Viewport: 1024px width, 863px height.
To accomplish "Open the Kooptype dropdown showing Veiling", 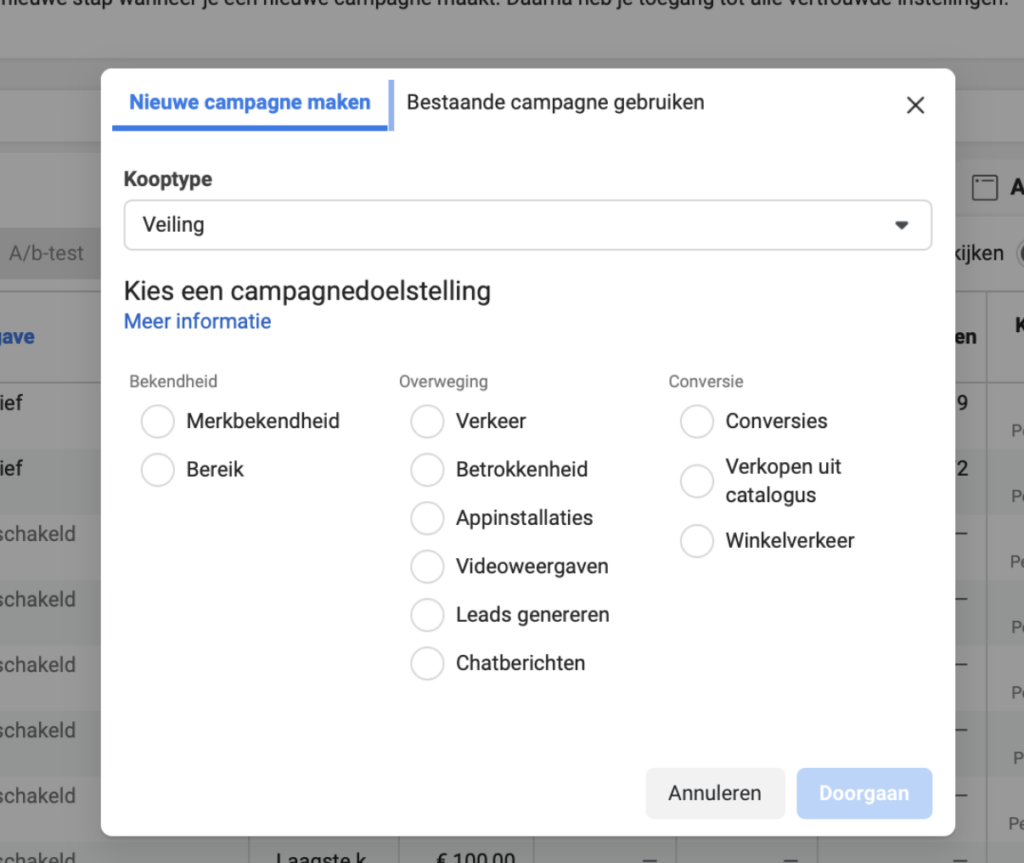I will coord(527,225).
